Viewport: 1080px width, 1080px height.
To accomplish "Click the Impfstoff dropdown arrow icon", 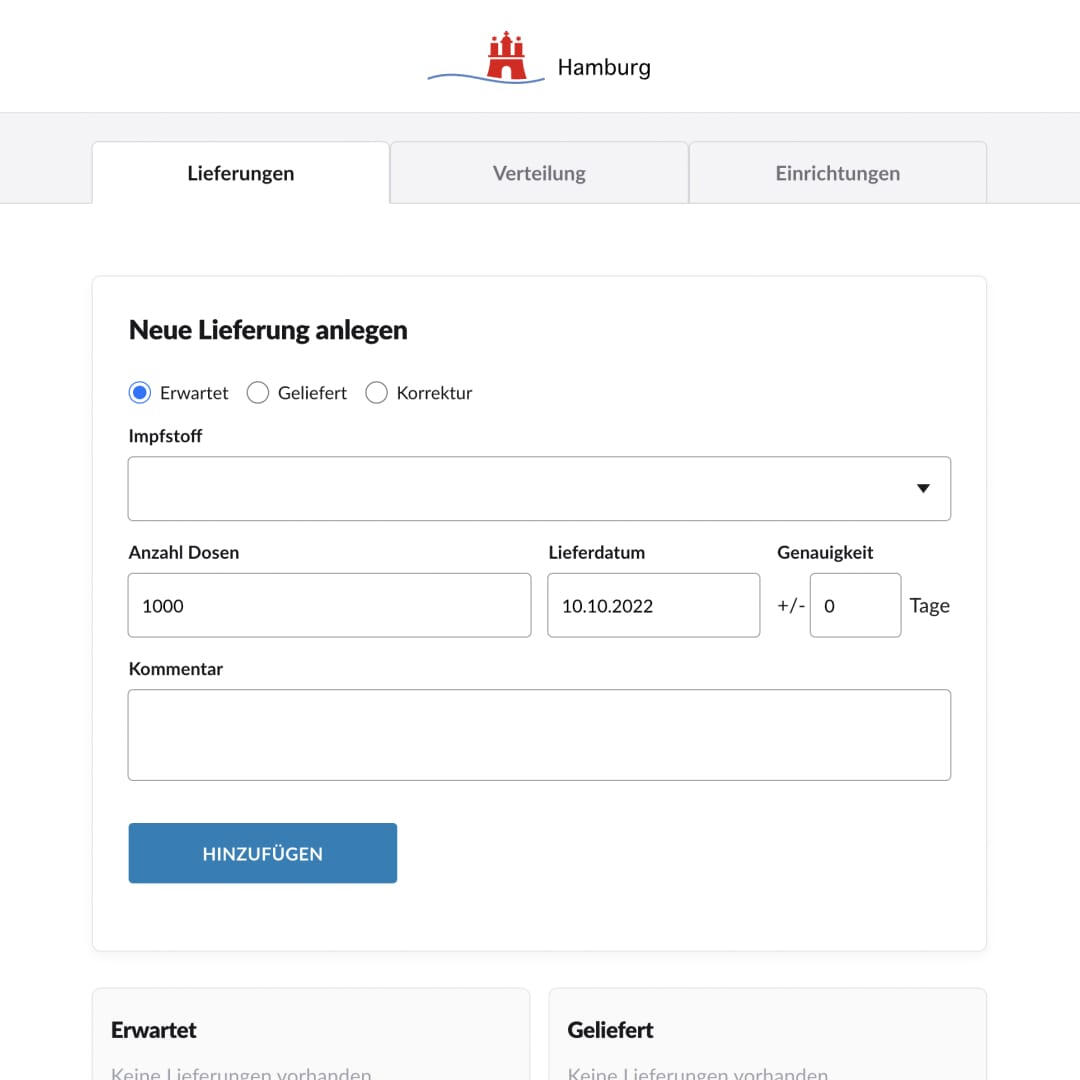I will tap(923, 489).
